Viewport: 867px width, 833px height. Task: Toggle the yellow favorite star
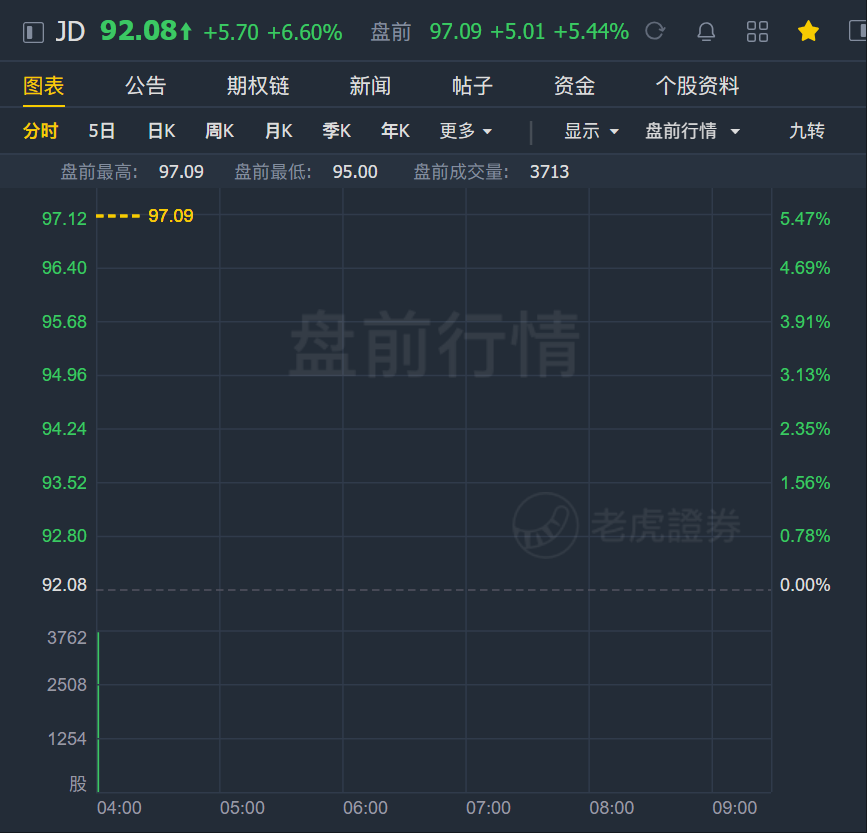pos(808,31)
